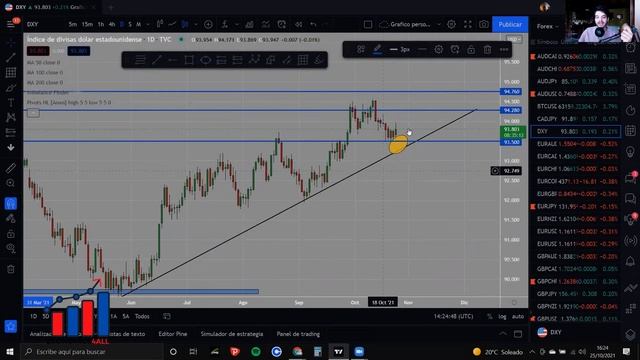This screenshot has height=360, width=640.
Task: Pick the diagonal line tool in favorites toolbar
Action: click(x=156, y=60)
